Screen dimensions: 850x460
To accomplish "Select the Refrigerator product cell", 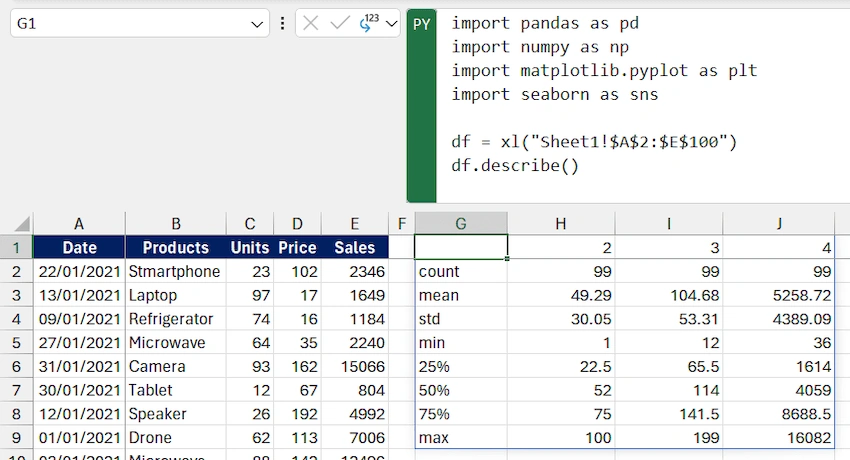I will pyautogui.click(x=176, y=319).
